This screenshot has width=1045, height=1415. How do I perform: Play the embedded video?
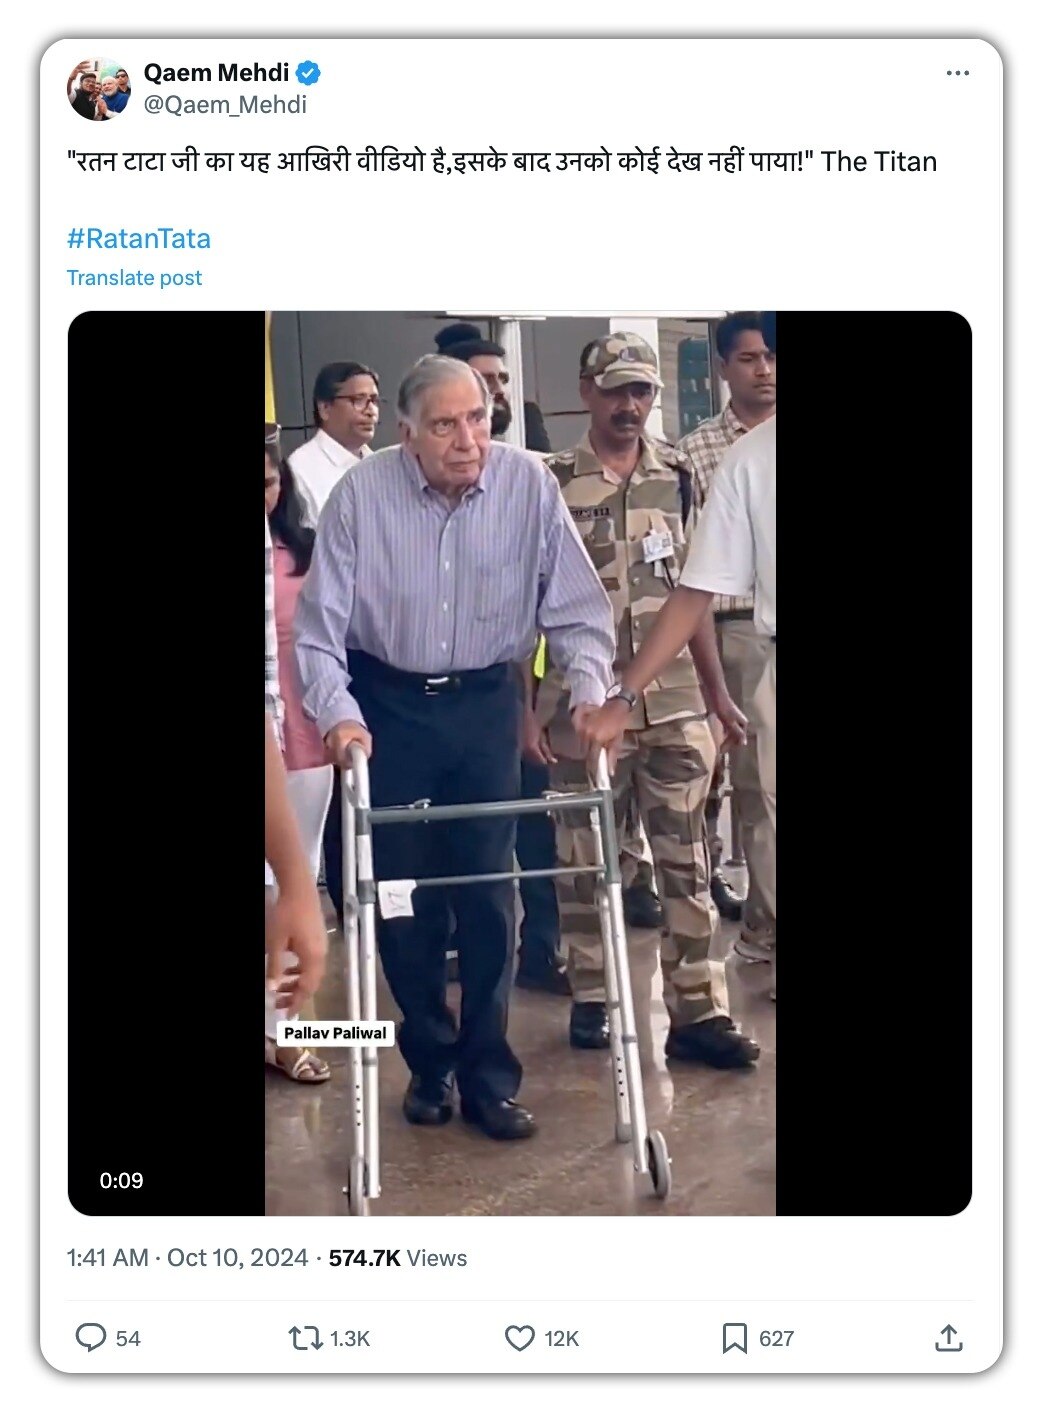[x=520, y=763]
